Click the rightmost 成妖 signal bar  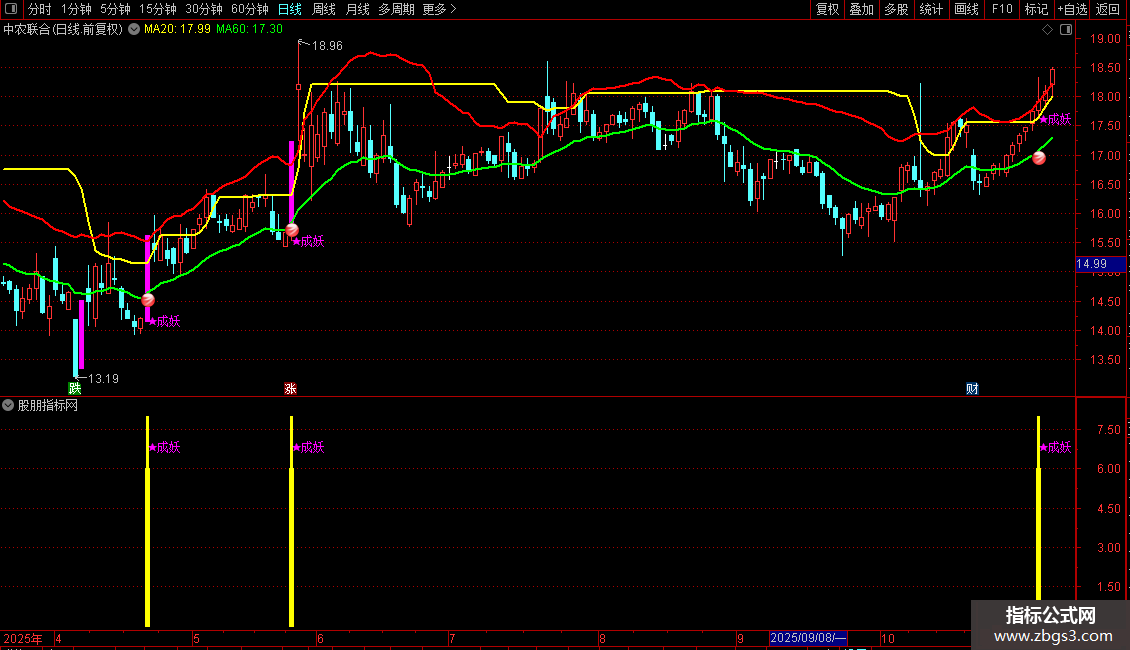click(1038, 508)
